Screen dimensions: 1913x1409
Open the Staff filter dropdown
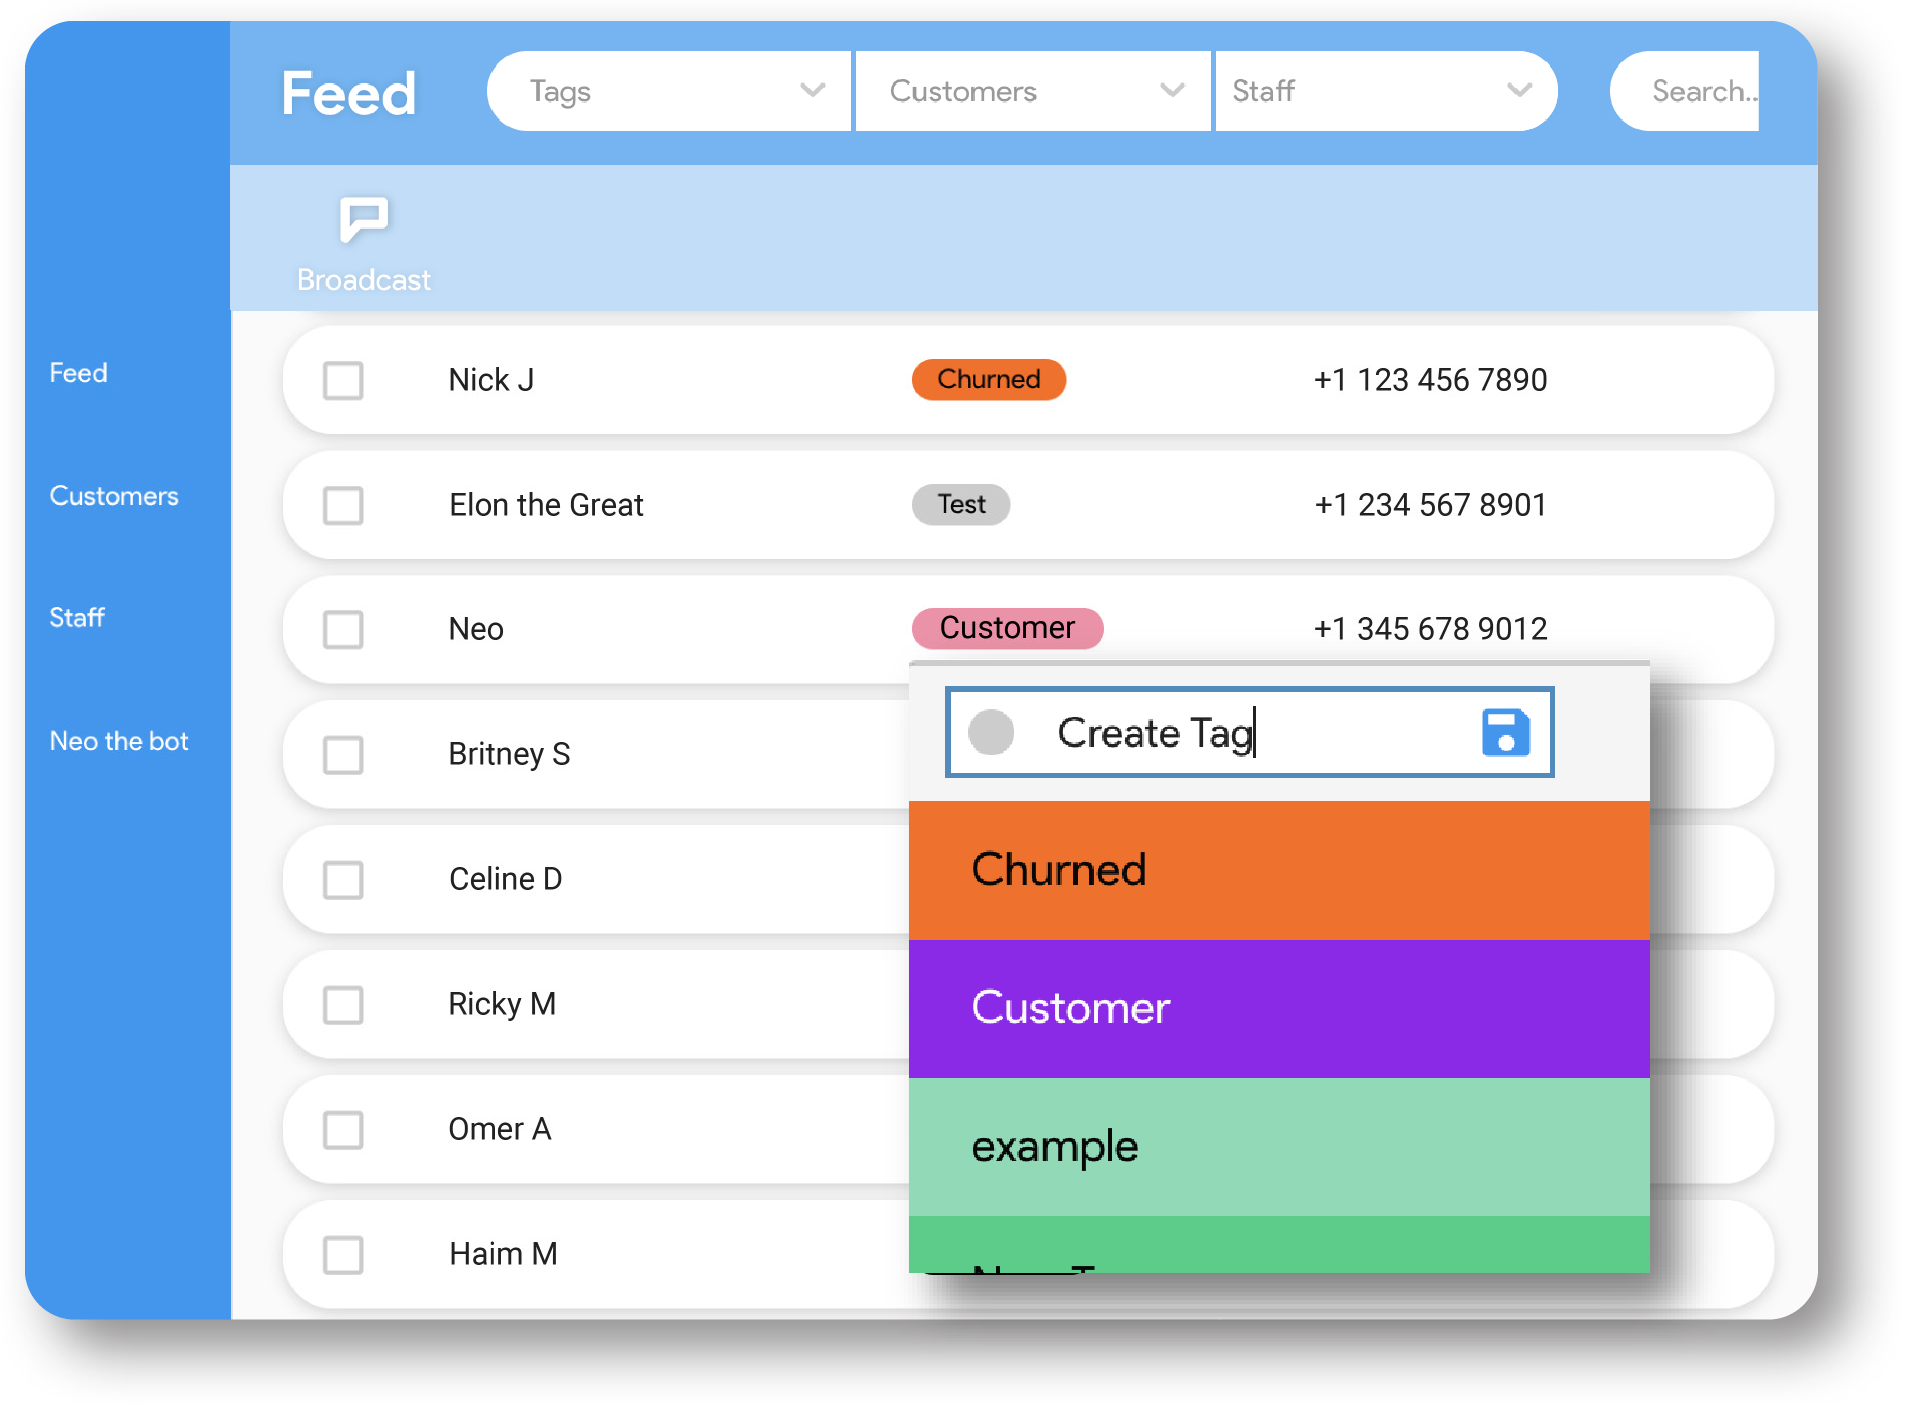1384,91
